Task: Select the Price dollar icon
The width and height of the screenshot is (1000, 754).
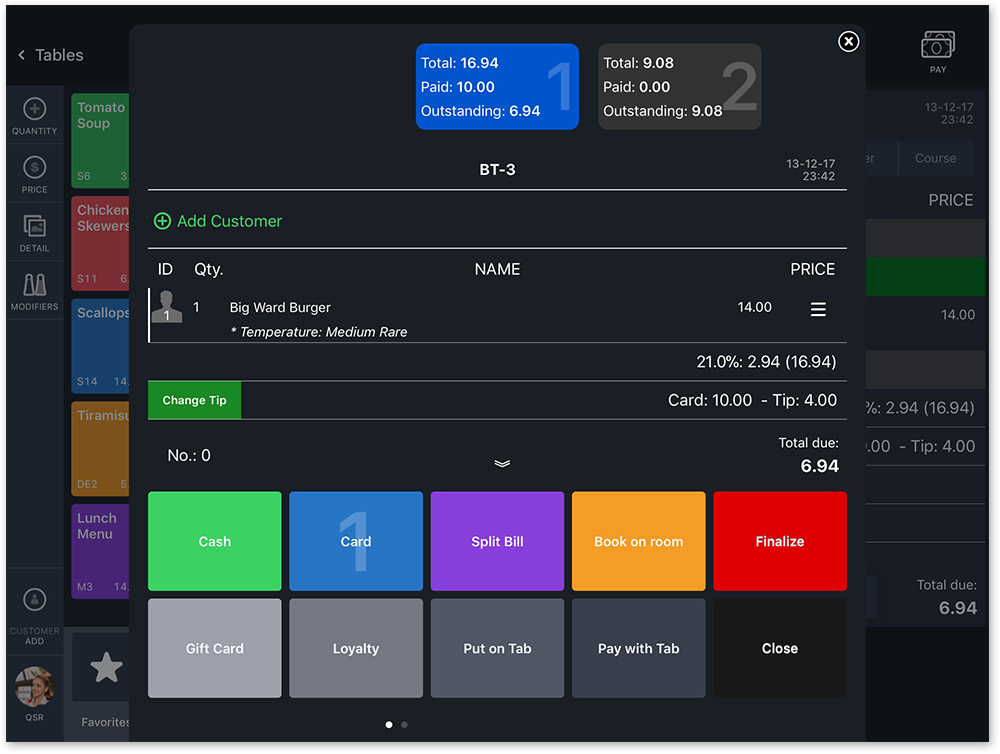Action: [34, 167]
